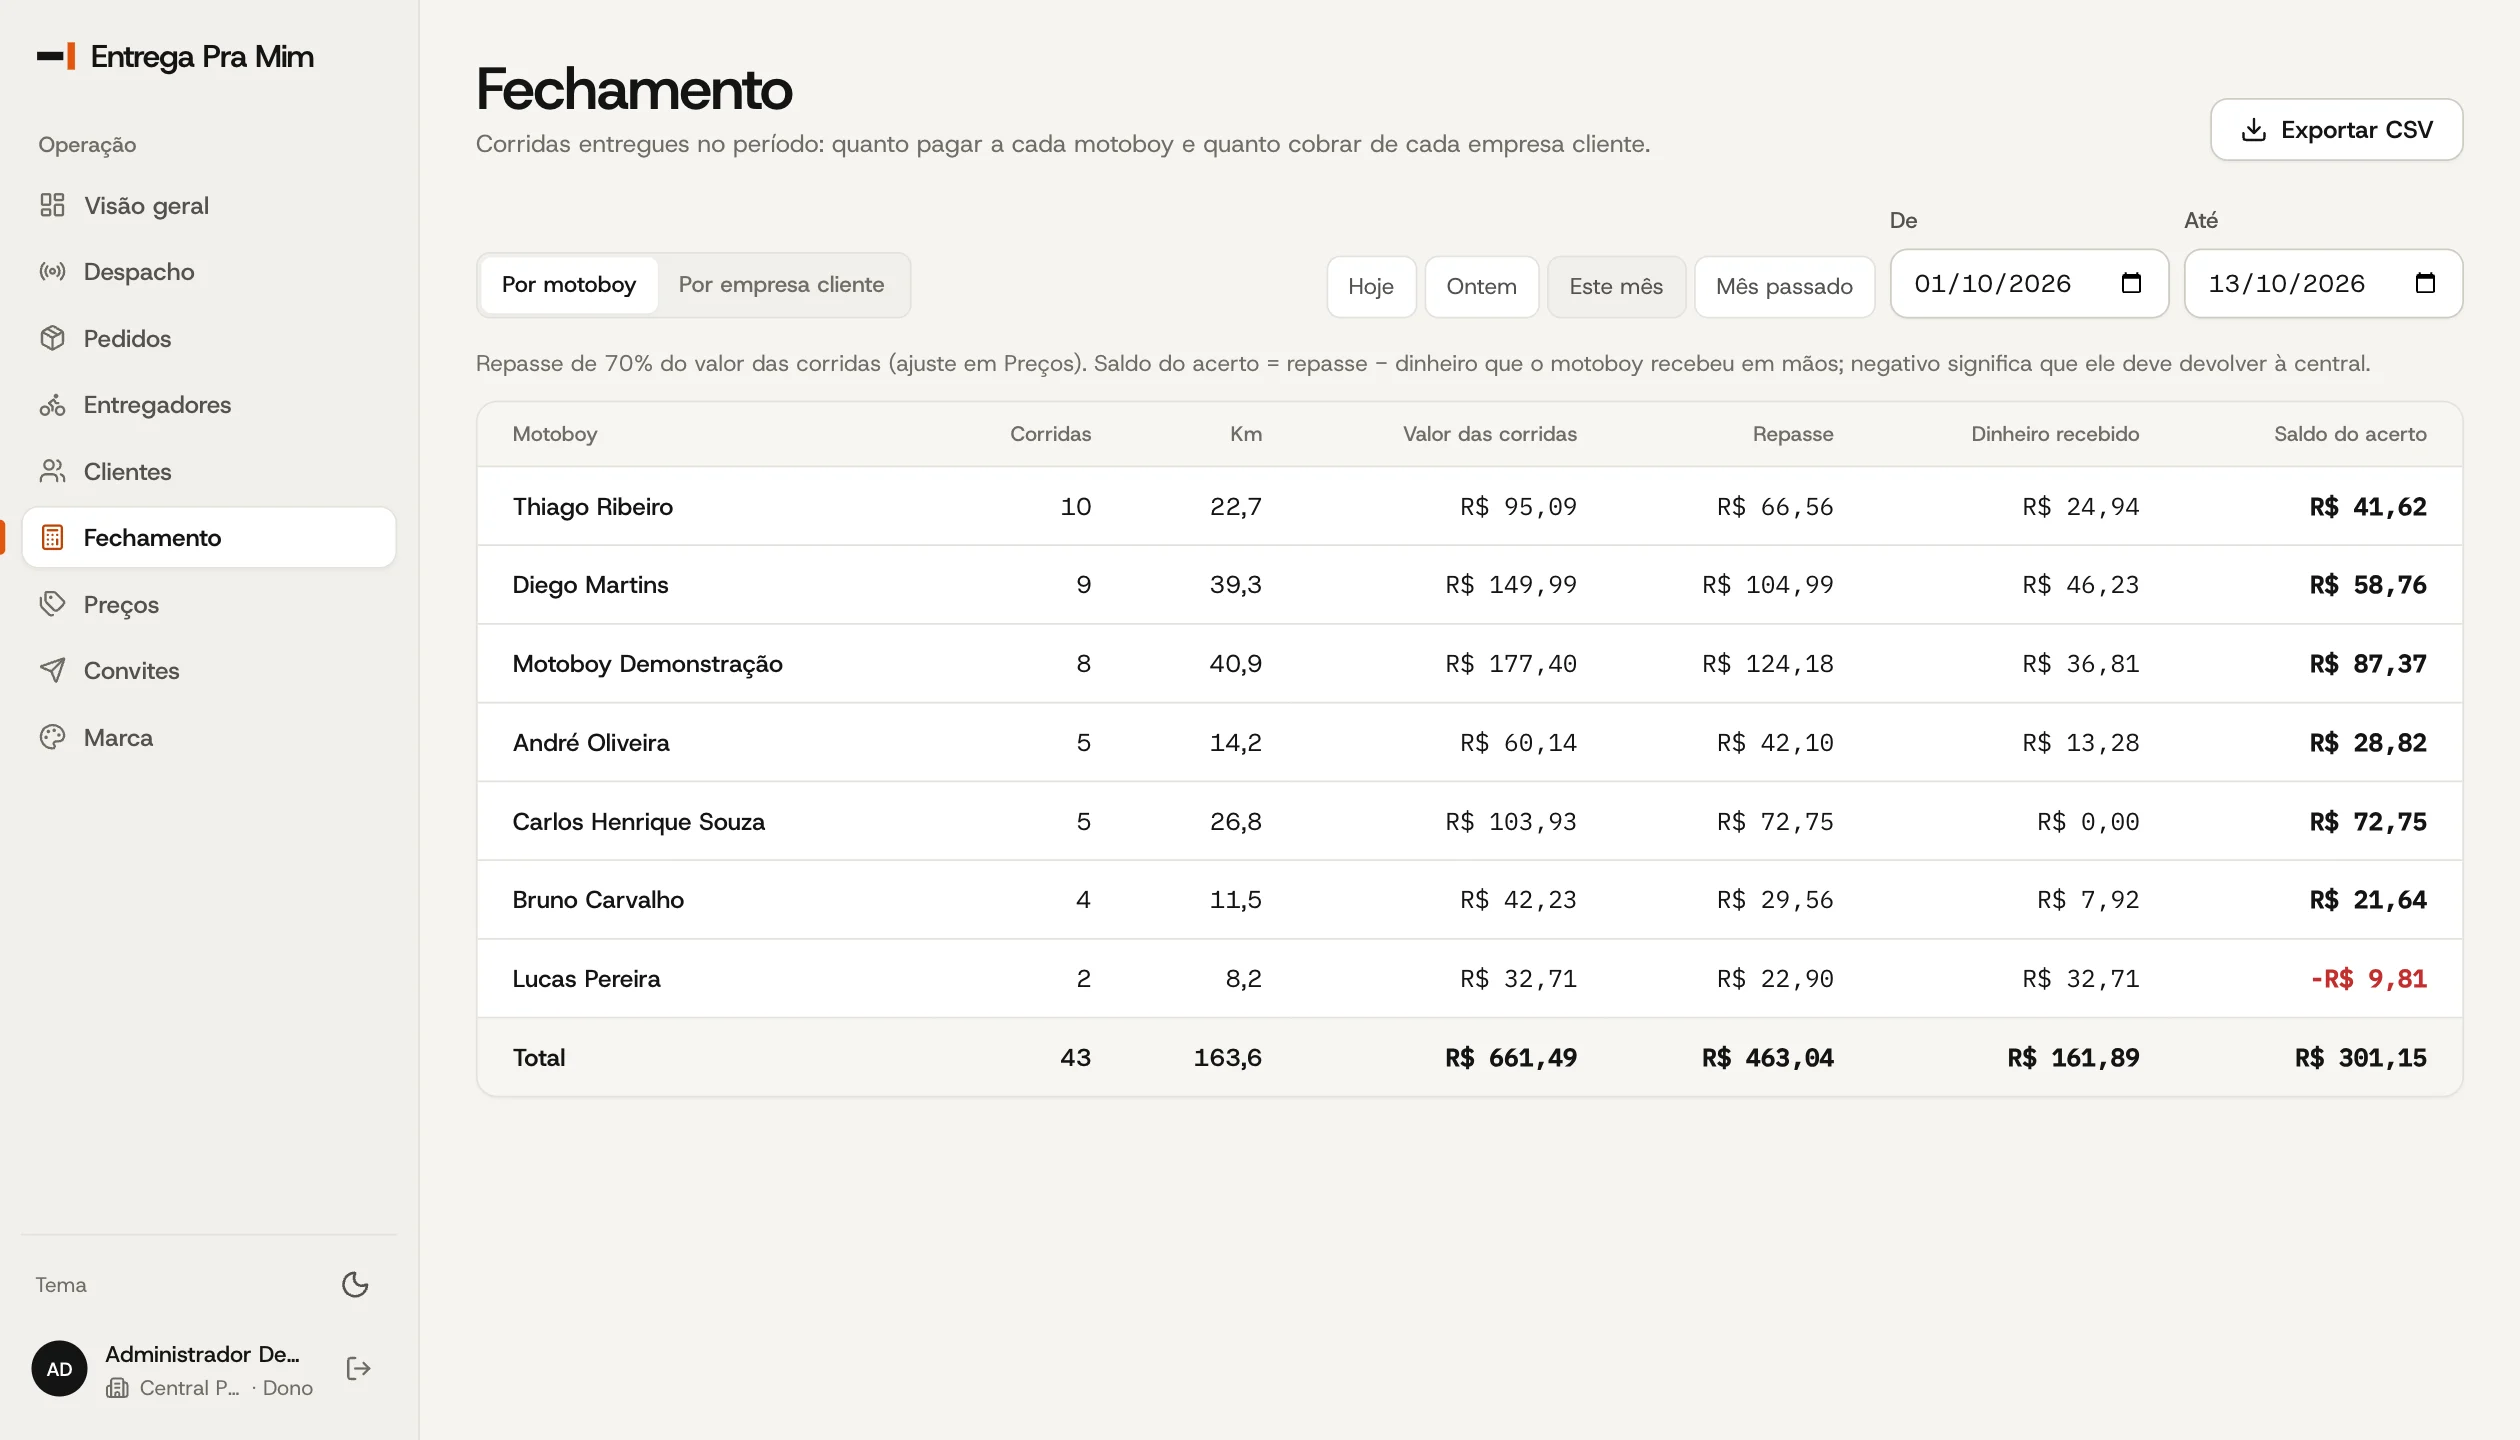Click the Entregadores motorcycle icon
This screenshot has height=1440, width=2520.
pos(52,404)
